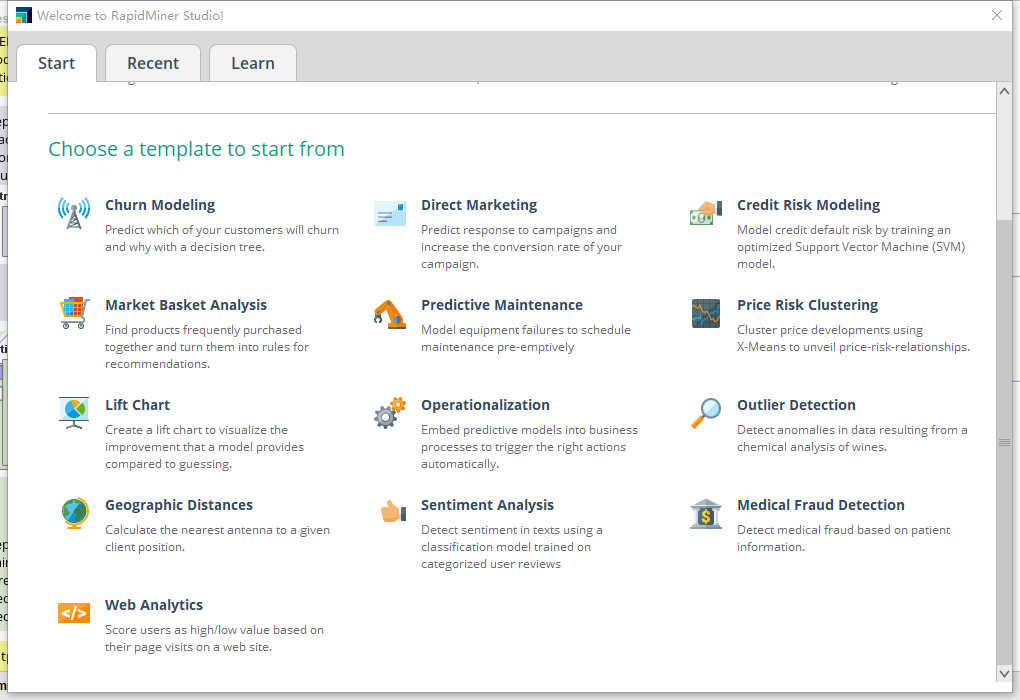The height and width of the screenshot is (700, 1020).
Task: Open the Recent tab
Action: pyautogui.click(x=153, y=63)
